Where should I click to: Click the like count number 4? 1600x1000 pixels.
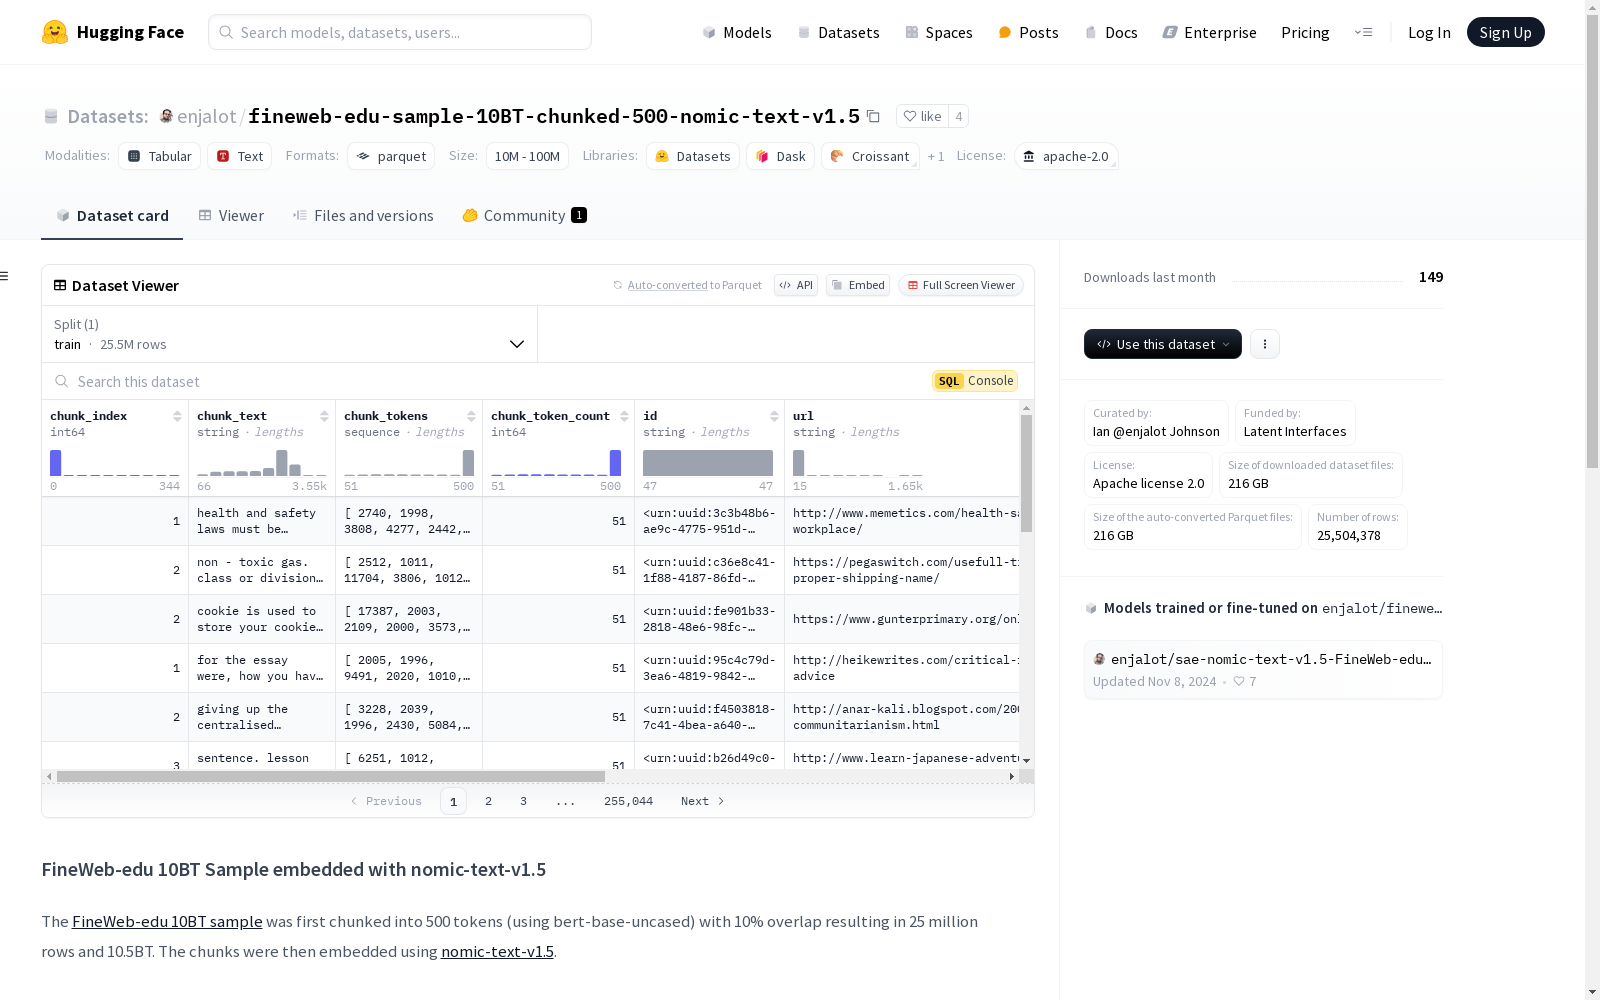coord(958,116)
